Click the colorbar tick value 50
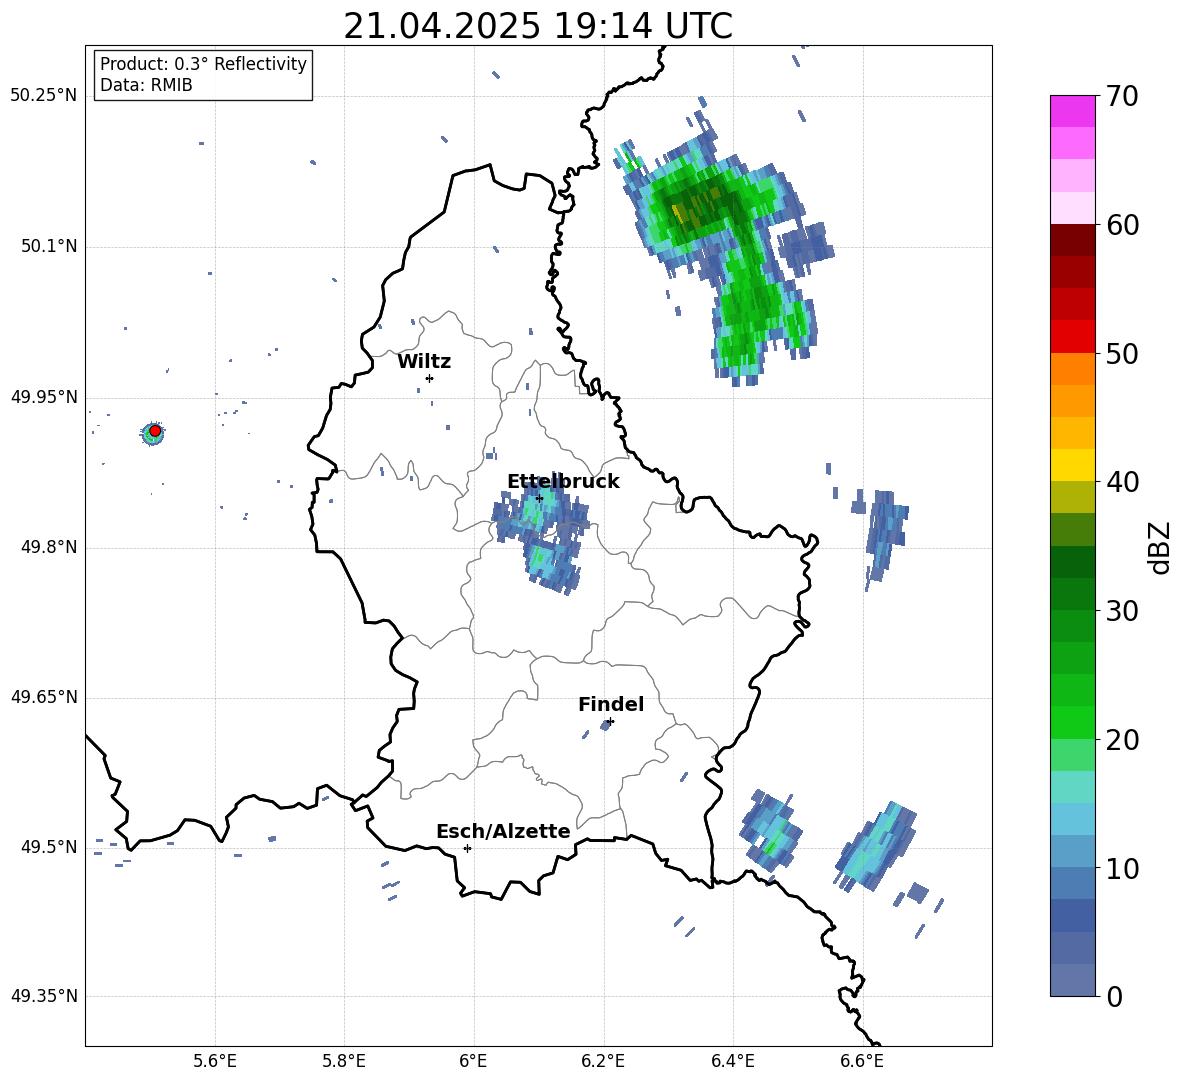 tap(1121, 353)
